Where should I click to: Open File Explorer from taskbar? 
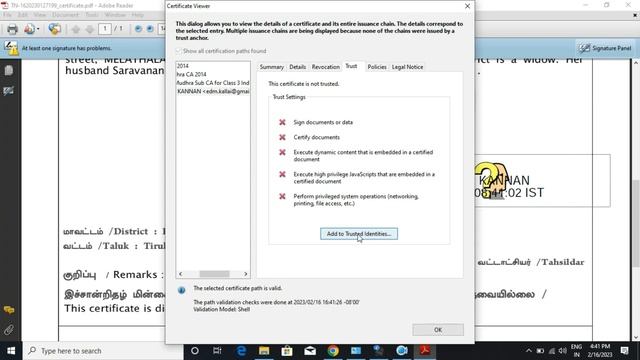click(264, 351)
